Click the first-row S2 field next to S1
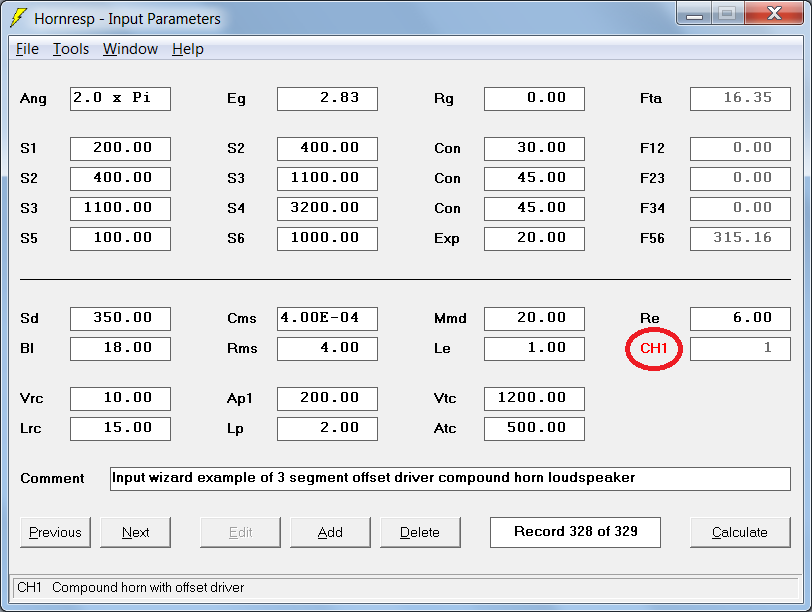 [x=327, y=149]
